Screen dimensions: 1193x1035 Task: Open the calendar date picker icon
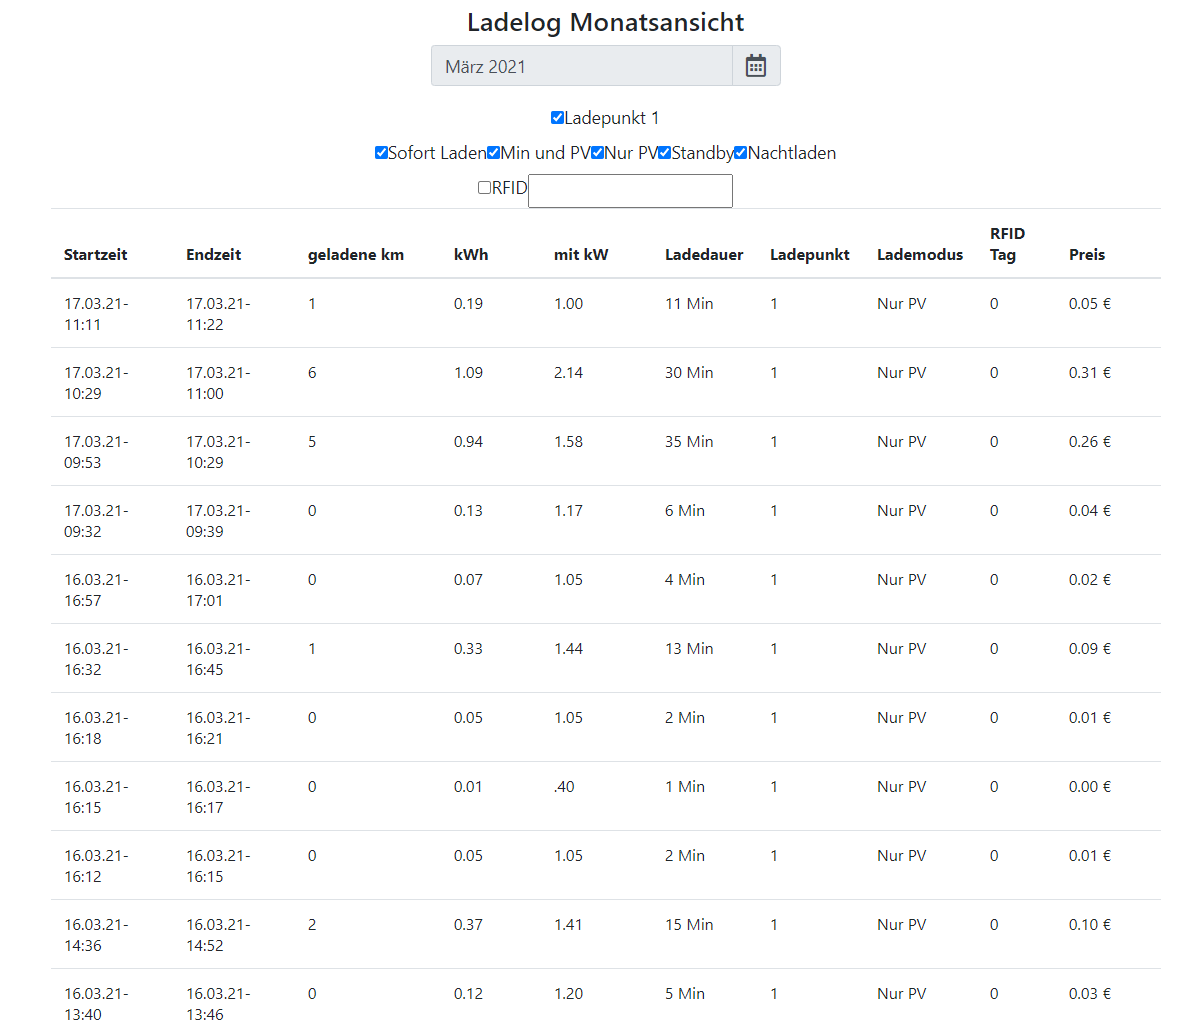(756, 66)
